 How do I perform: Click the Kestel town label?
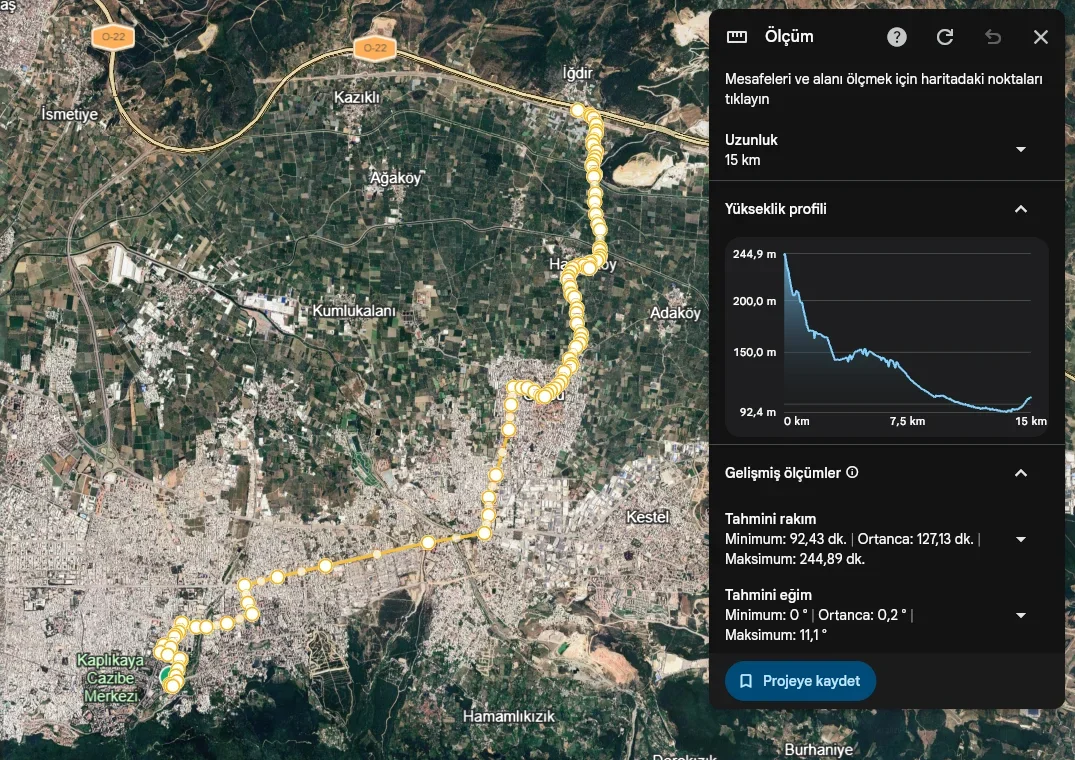[647, 517]
